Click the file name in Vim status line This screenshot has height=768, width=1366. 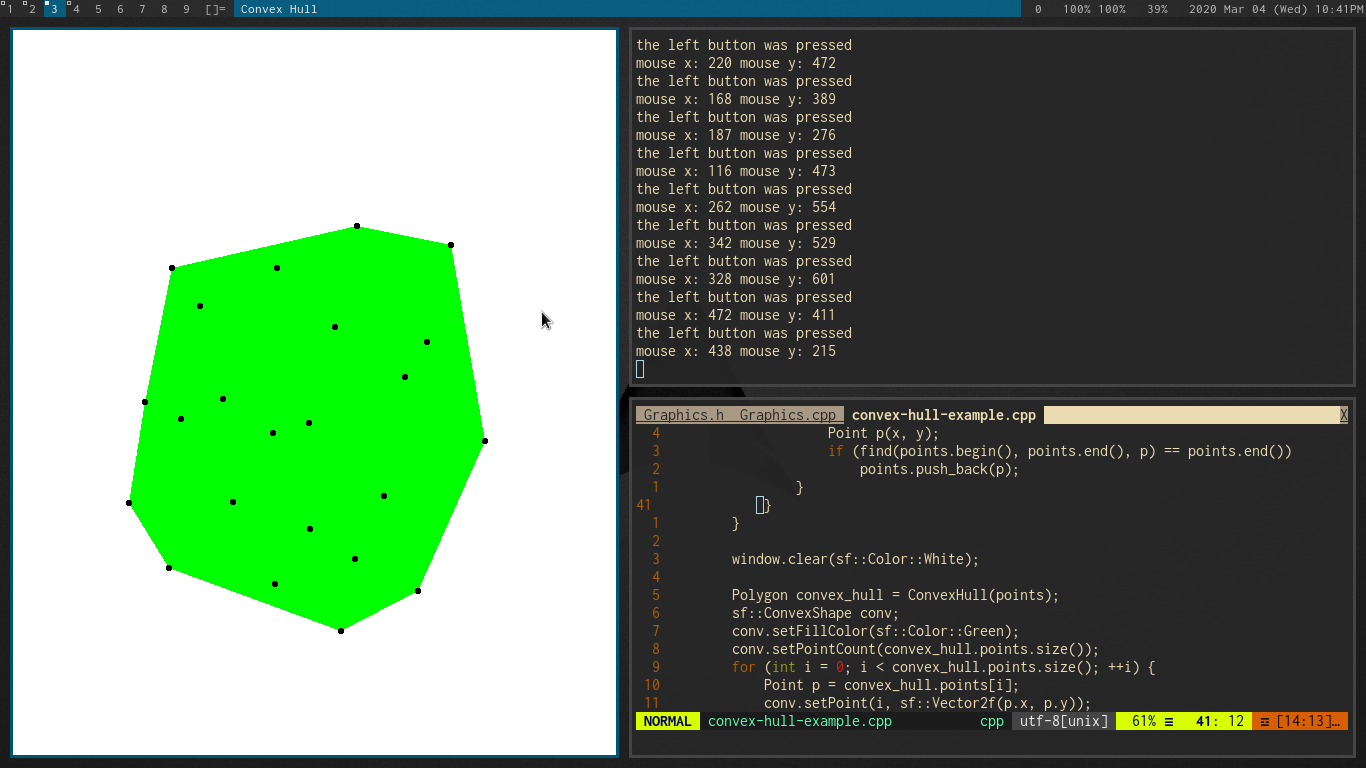(x=800, y=721)
